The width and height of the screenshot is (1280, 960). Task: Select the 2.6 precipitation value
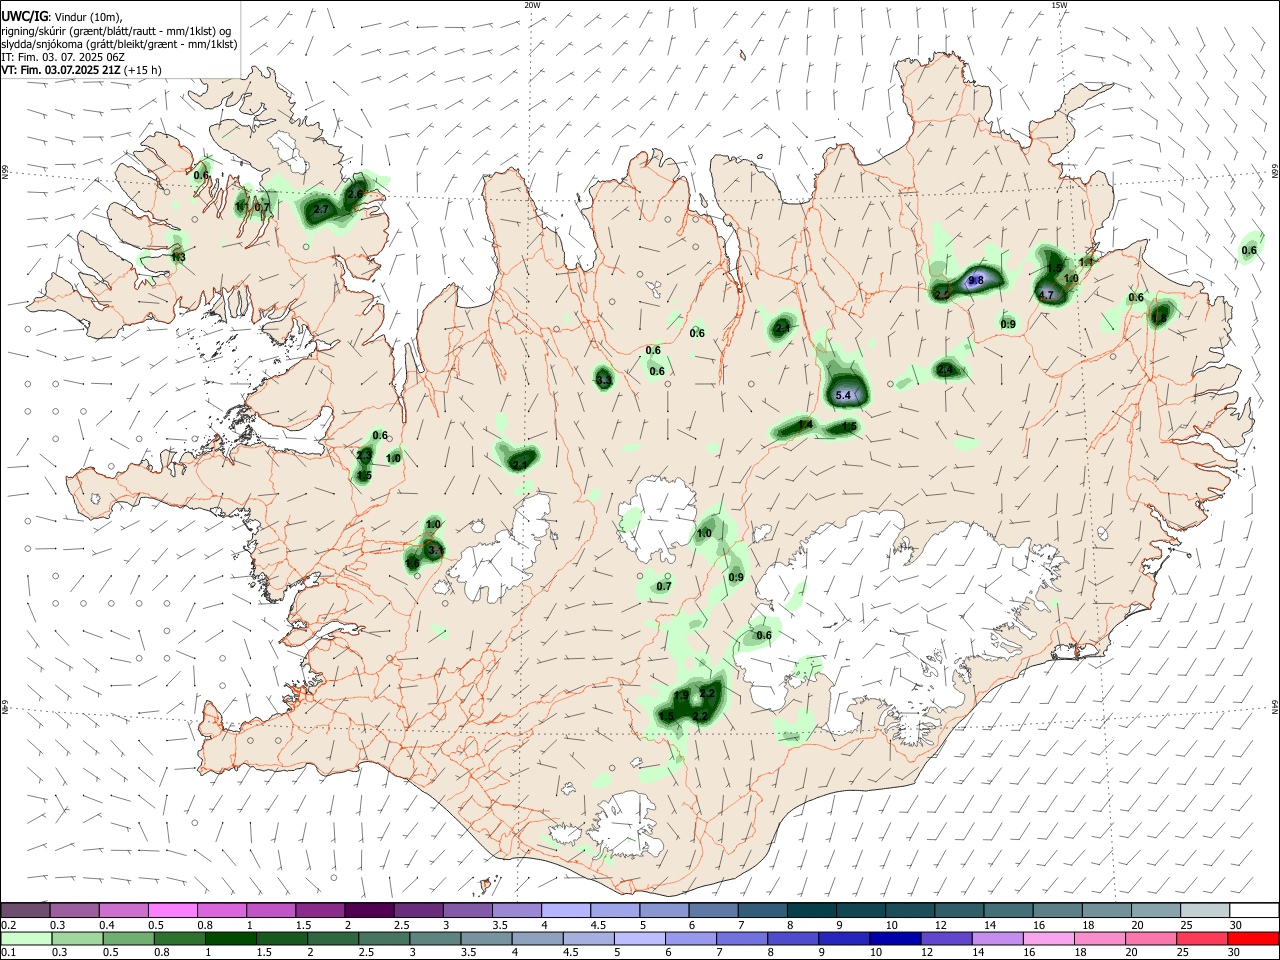coord(355,194)
